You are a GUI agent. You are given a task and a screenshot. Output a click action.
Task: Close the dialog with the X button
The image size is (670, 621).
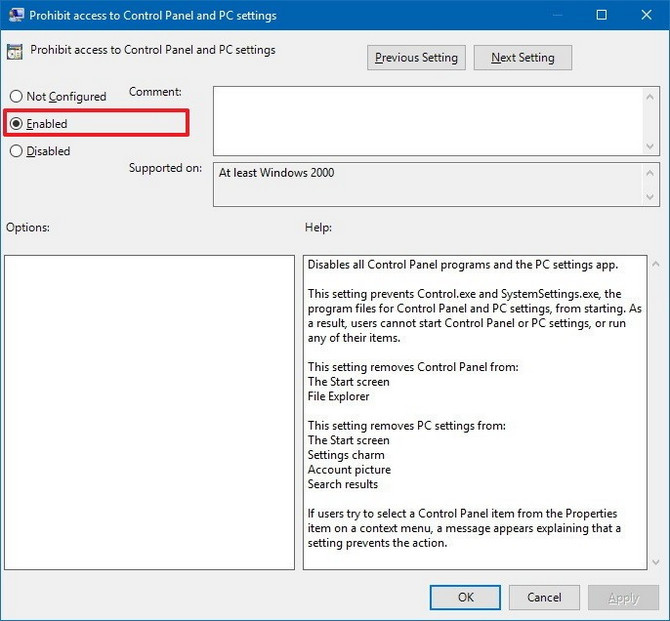[647, 15]
